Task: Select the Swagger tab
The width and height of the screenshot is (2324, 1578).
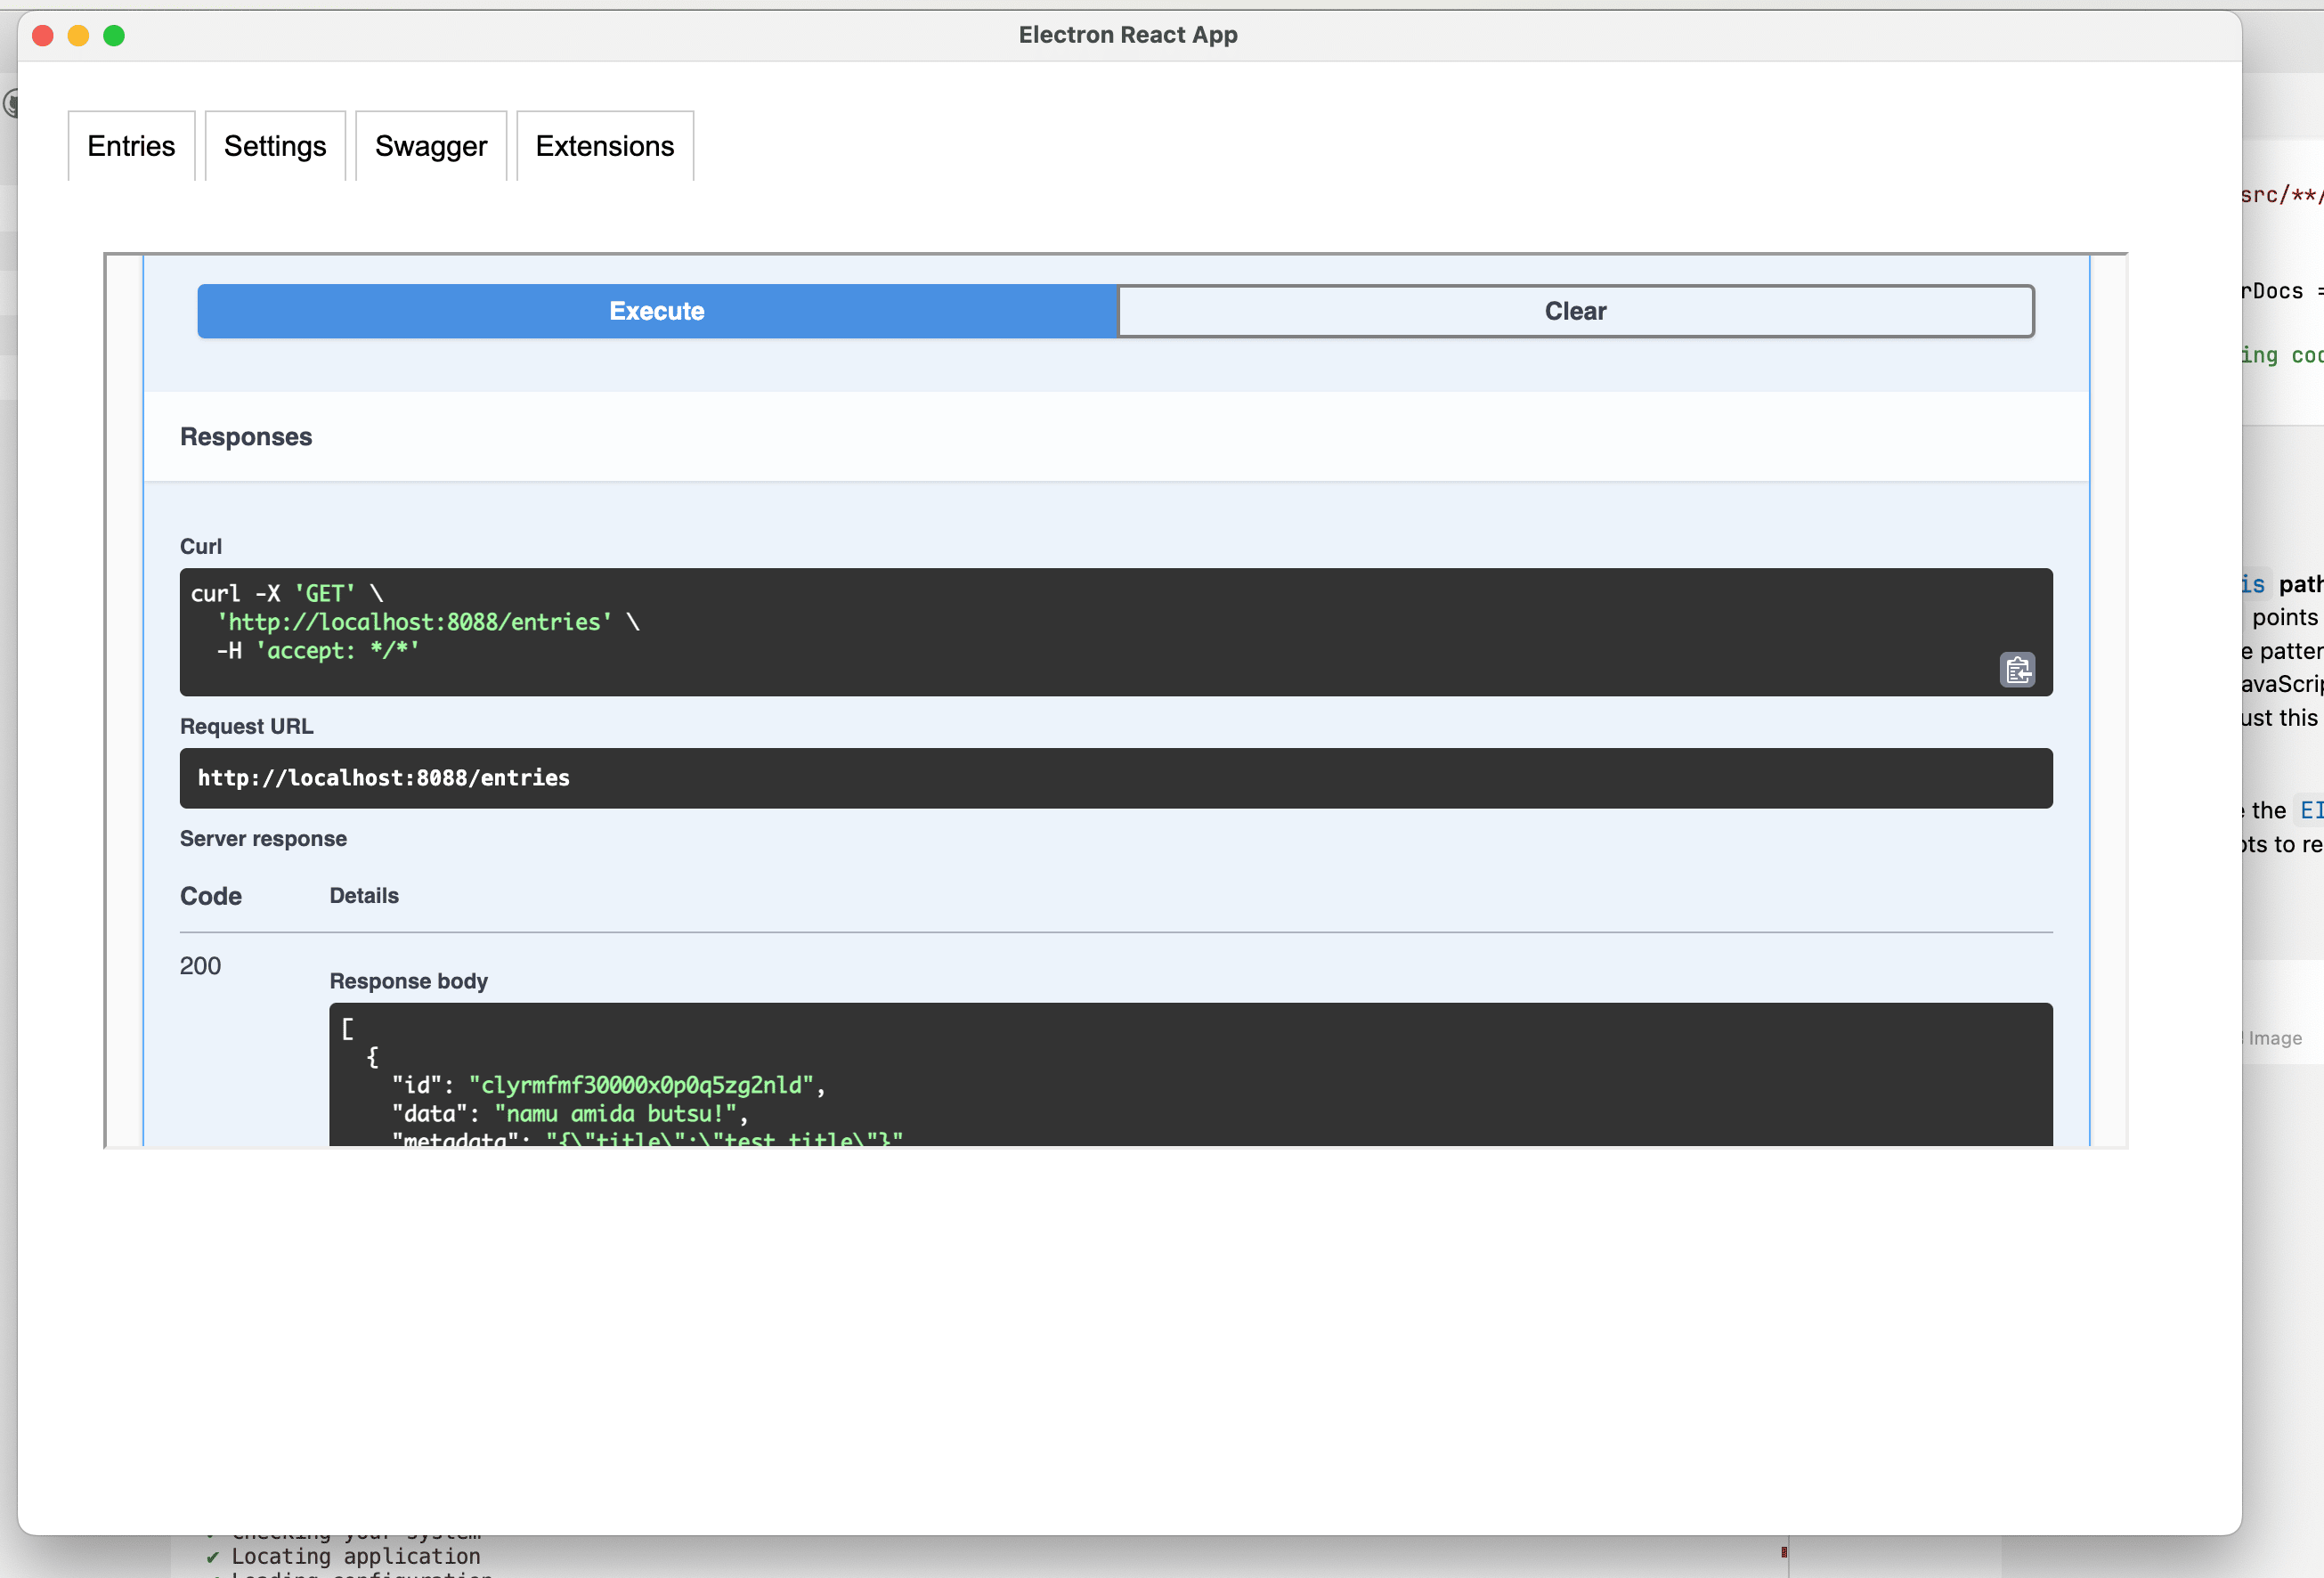Action: (x=431, y=146)
